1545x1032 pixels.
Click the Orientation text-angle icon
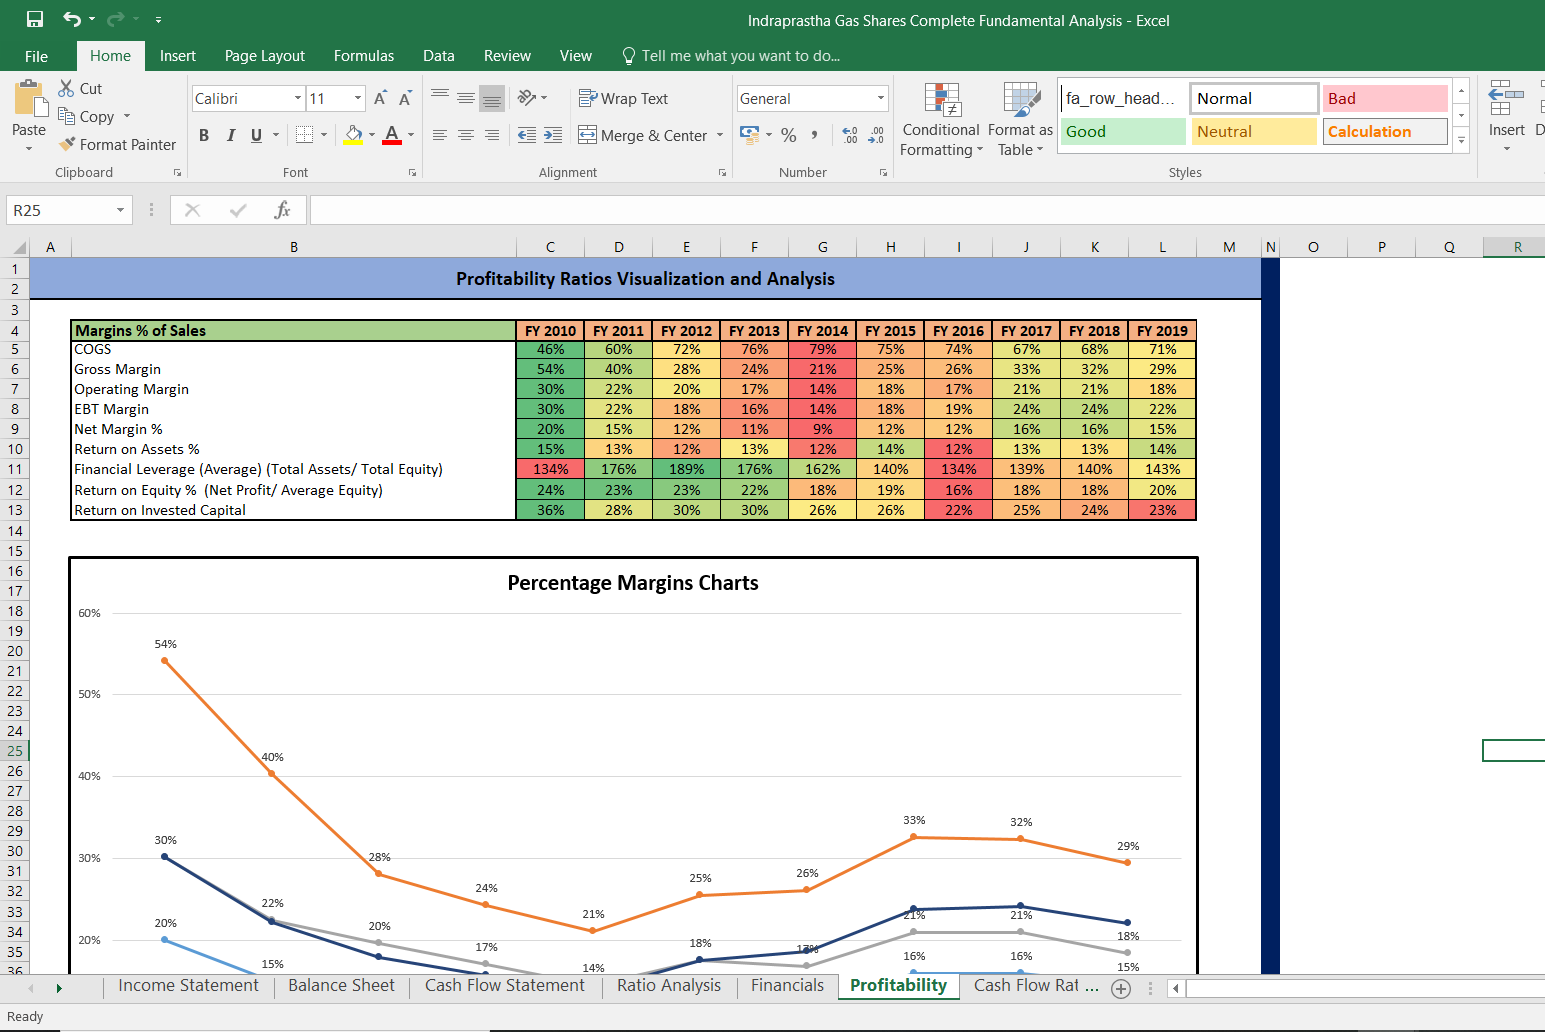(x=527, y=98)
